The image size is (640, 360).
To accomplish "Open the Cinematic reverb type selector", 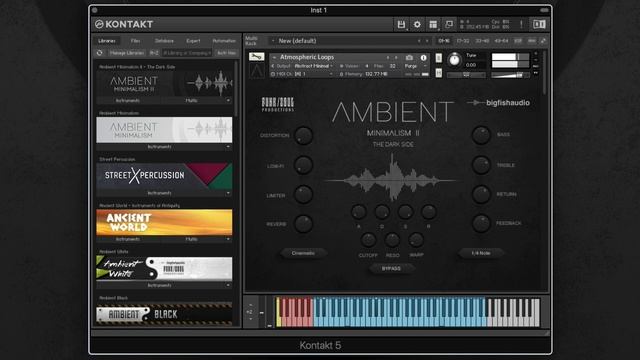I will pos(303,253).
